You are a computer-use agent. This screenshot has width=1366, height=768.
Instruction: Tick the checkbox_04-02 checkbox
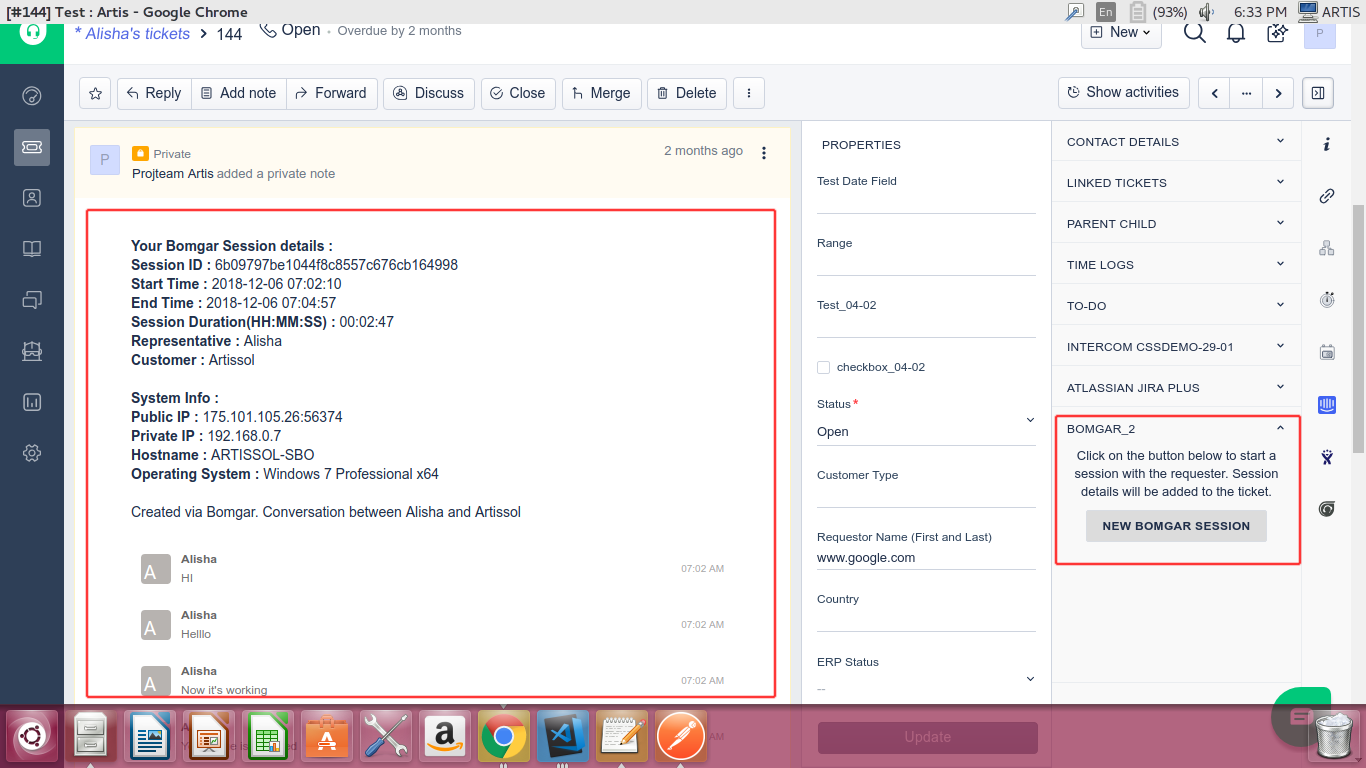[x=824, y=367]
